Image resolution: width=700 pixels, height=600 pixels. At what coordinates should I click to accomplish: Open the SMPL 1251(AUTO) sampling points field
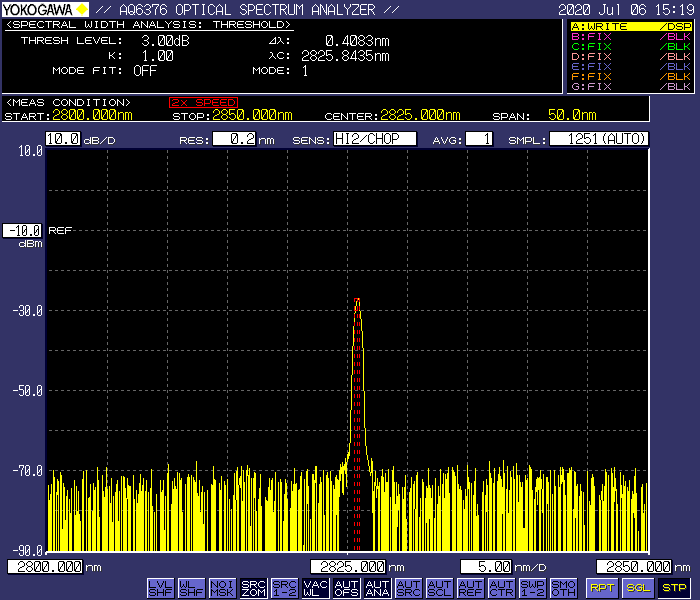(x=599, y=139)
